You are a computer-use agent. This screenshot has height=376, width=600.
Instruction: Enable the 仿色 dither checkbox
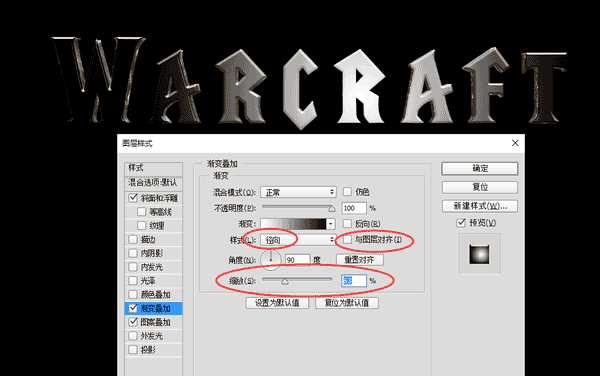pos(347,192)
